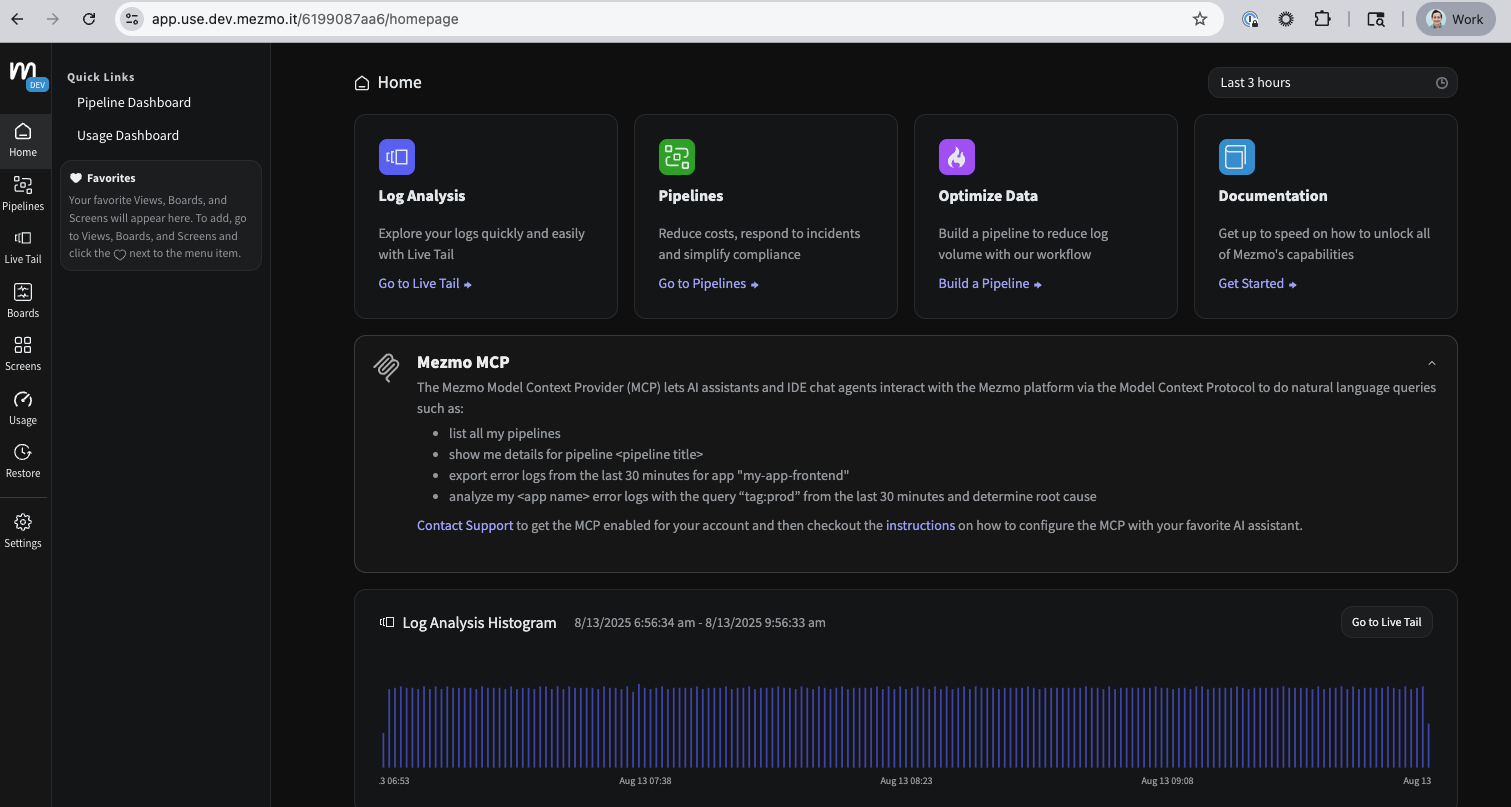Click the Aug 13 09:08 axis label

1167,780
